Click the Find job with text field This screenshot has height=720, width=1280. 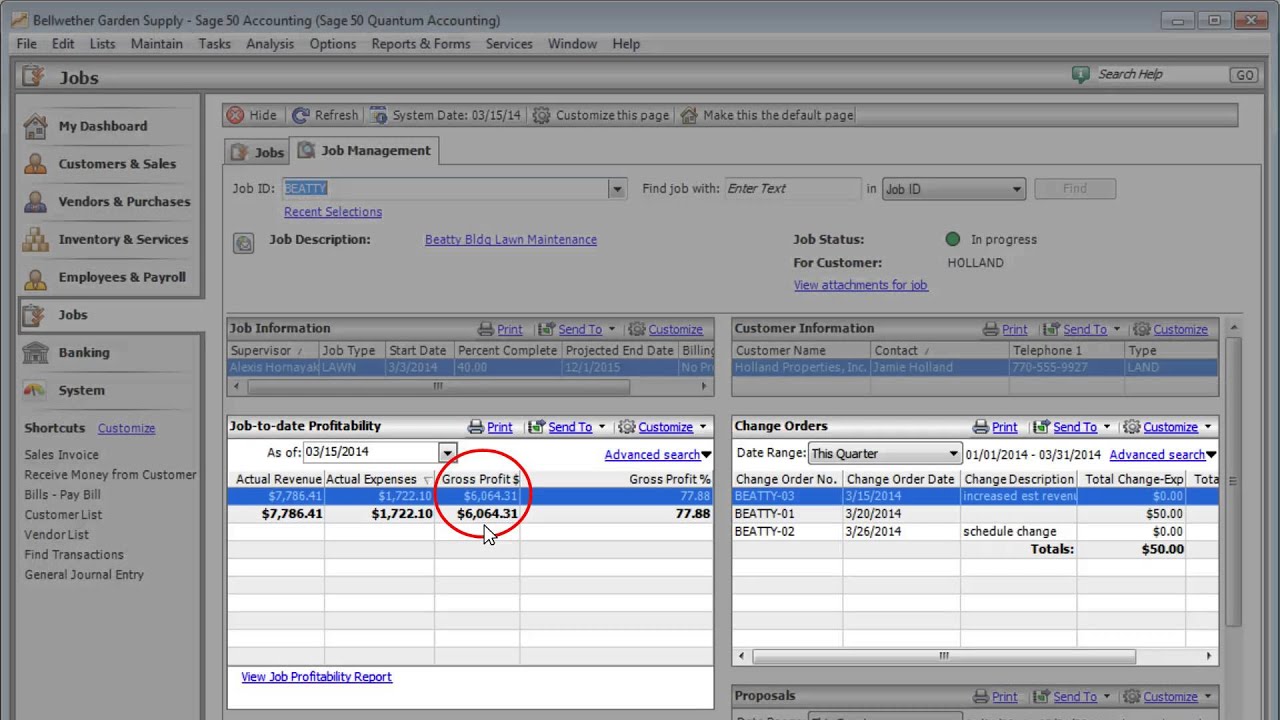point(792,189)
